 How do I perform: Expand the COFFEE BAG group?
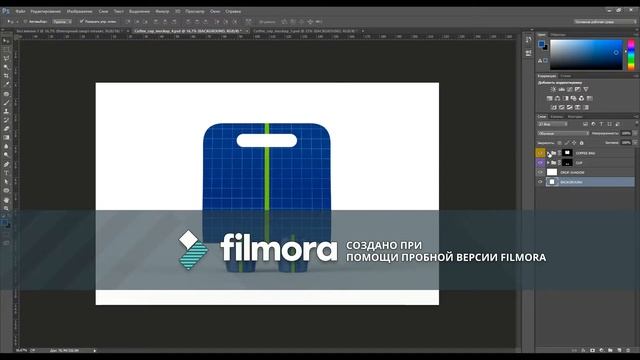click(548, 153)
